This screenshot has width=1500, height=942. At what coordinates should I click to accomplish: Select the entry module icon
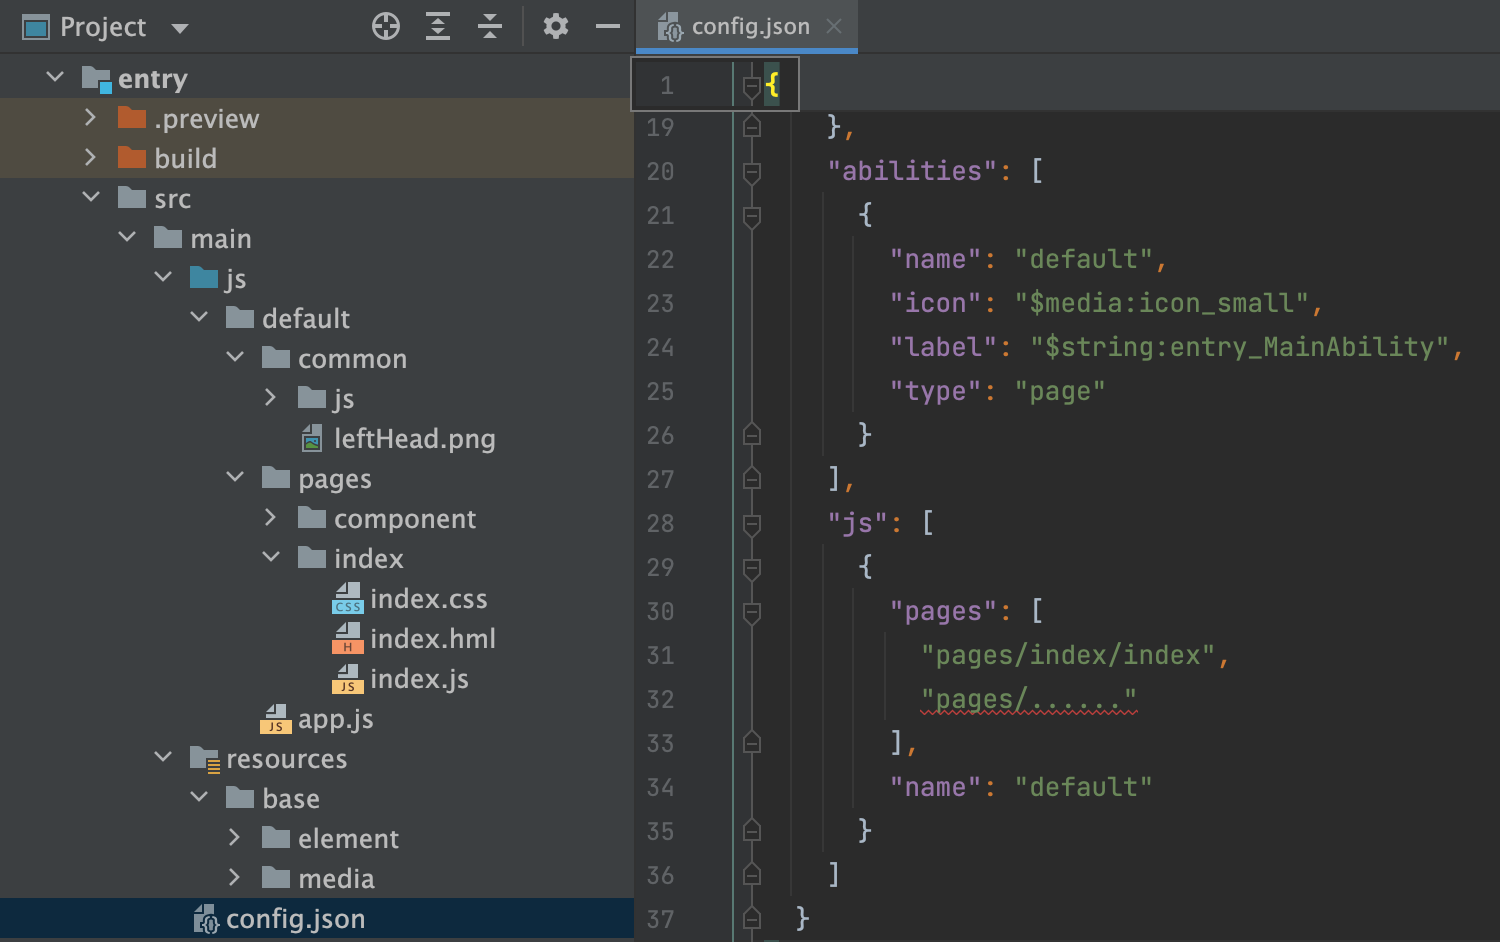tap(96, 79)
